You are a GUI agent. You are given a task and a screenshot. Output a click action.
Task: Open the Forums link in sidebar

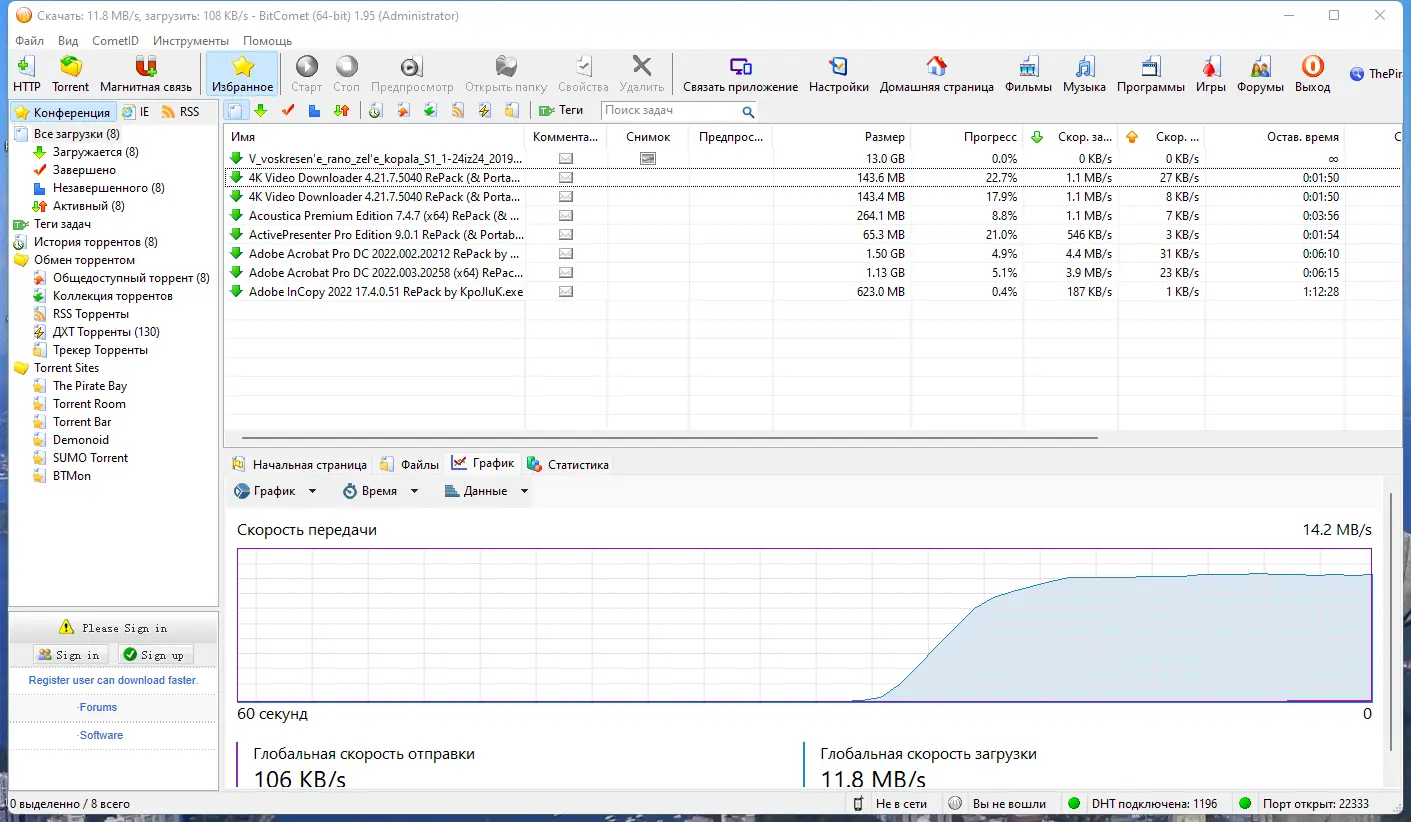click(x=98, y=707)
